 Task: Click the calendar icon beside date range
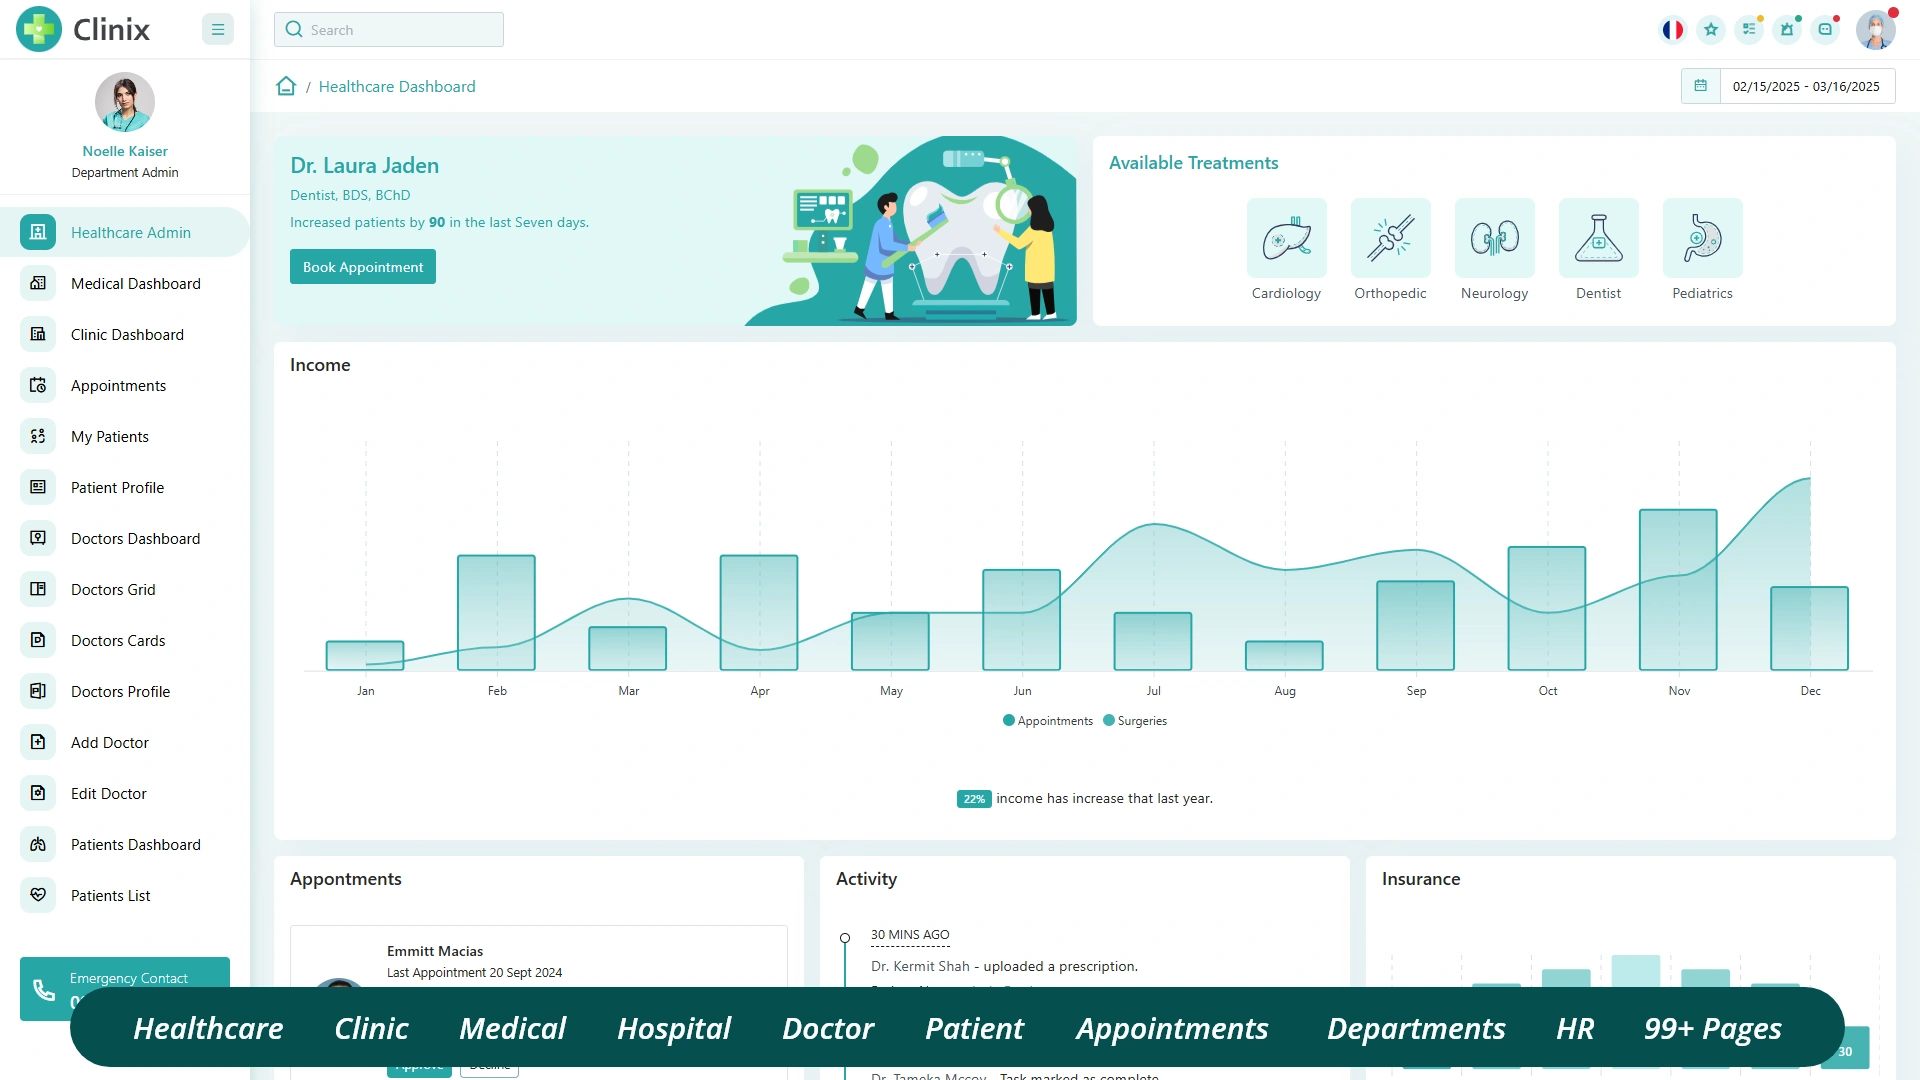(1700, 86)
